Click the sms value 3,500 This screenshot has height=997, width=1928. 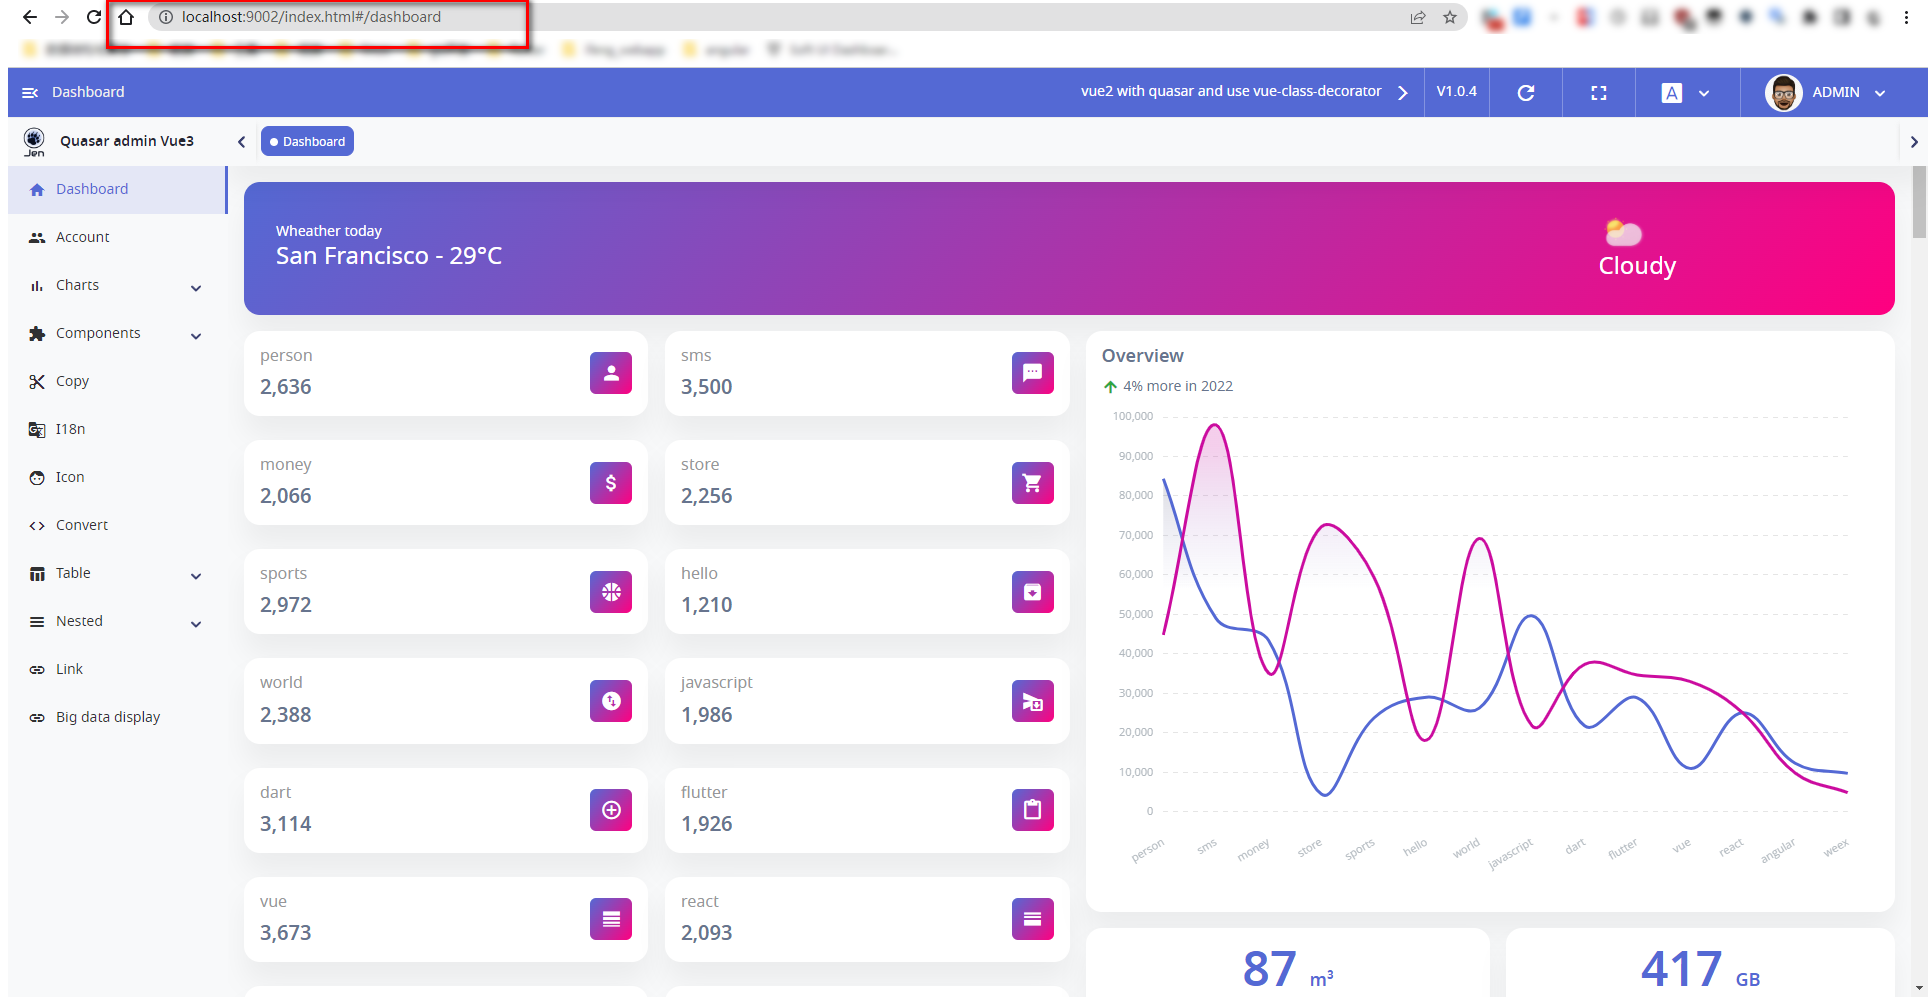707,387
